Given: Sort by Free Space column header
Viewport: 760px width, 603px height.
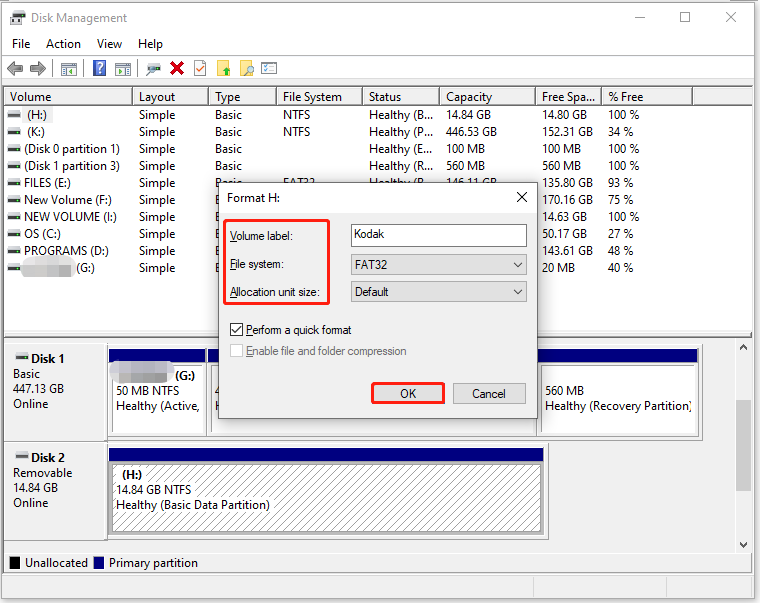Looking at the screenshot, I should click(x=569, y=96).
